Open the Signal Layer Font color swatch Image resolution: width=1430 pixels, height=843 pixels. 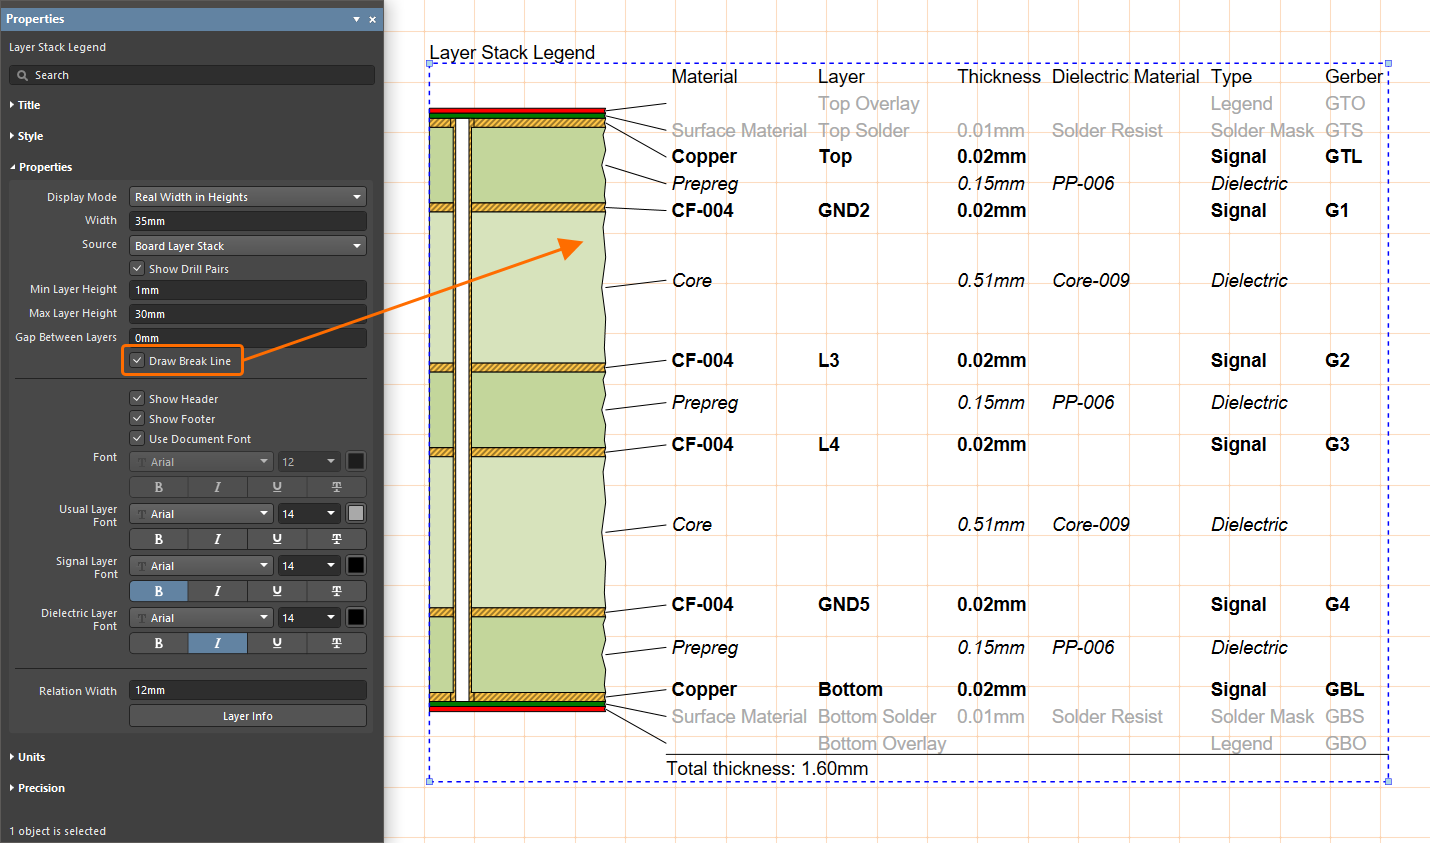[356, 566]
